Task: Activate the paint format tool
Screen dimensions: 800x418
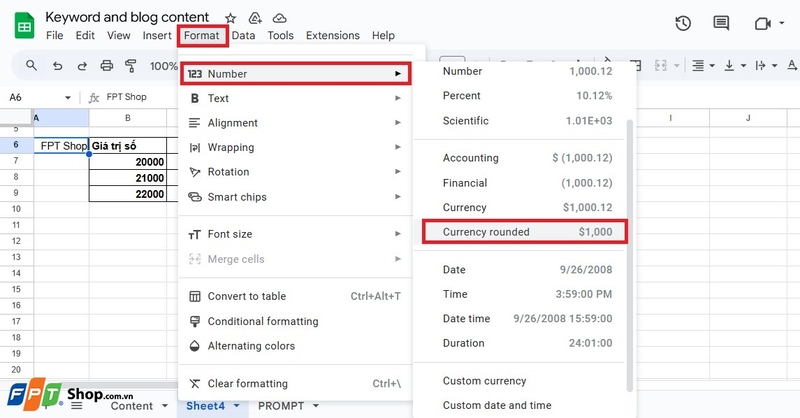Action: coord(131,65)
